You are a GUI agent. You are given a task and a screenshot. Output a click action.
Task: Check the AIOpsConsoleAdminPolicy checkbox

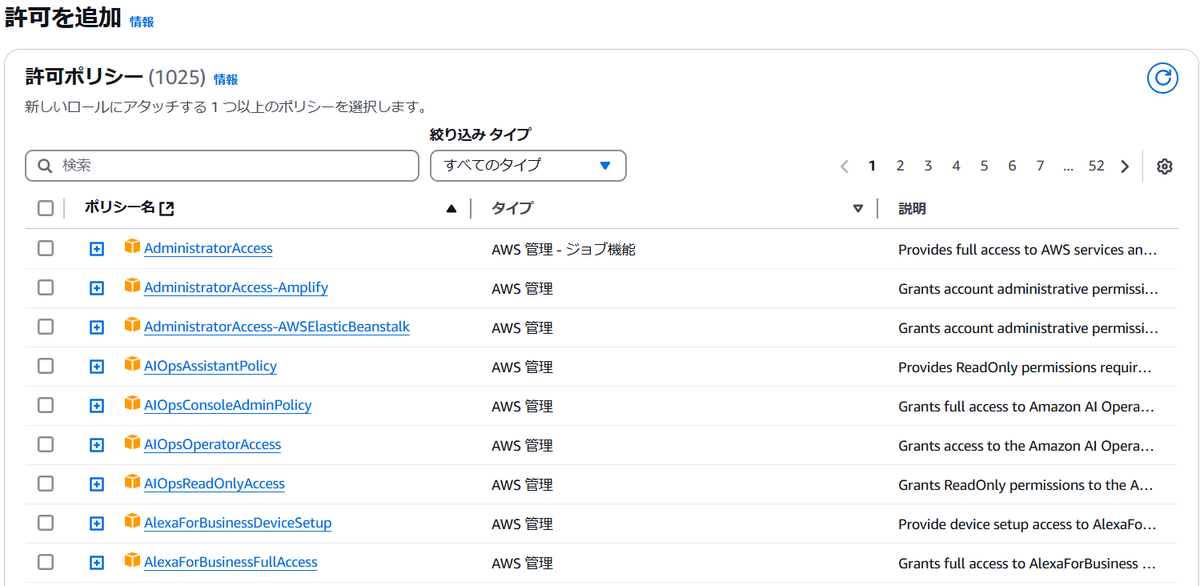pyautogui.click(x=45, y=405)
